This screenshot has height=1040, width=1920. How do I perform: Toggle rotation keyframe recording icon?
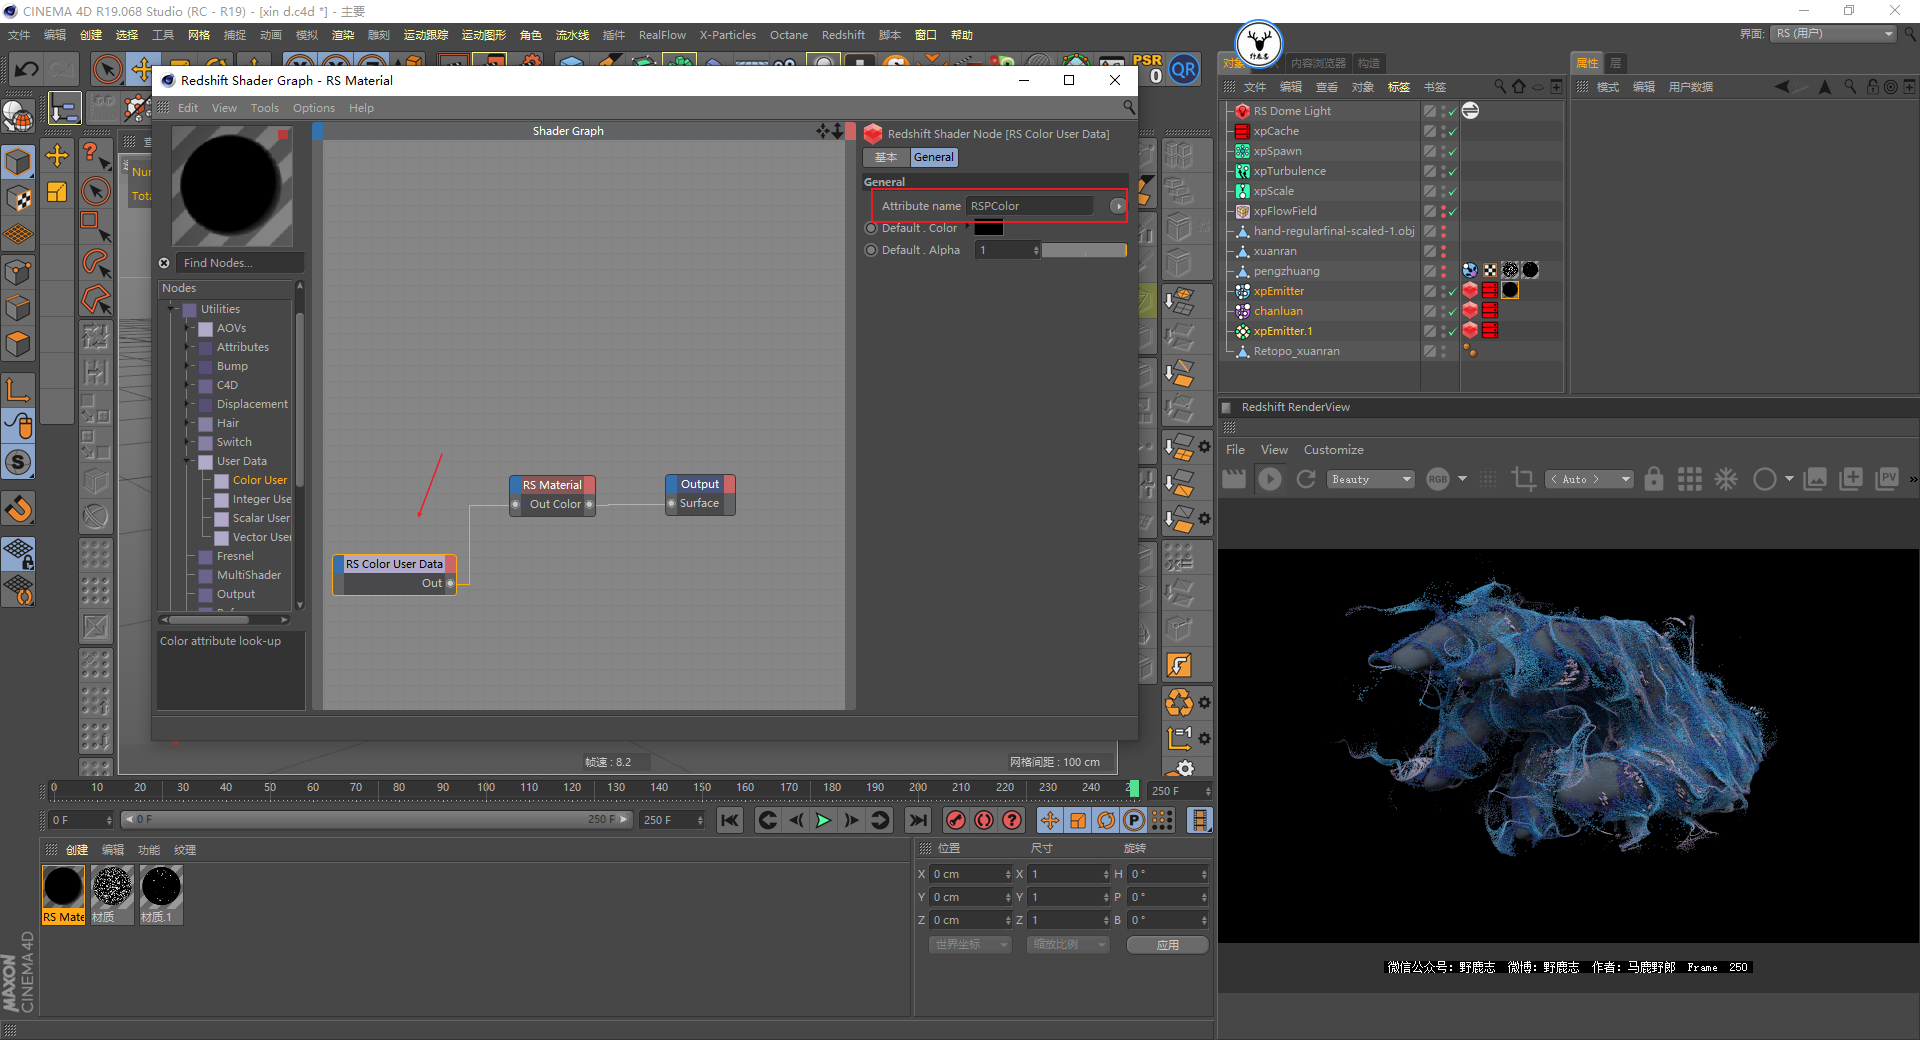tap(1106, 820)
